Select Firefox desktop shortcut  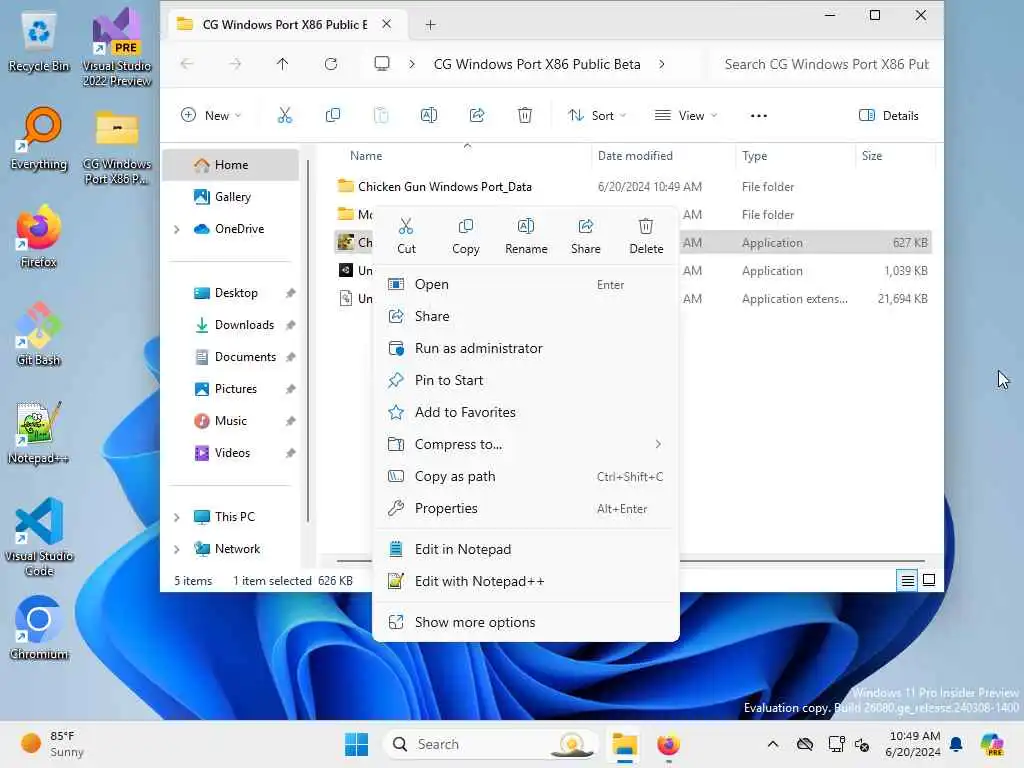pyautogui.click(x=39, y=237)
